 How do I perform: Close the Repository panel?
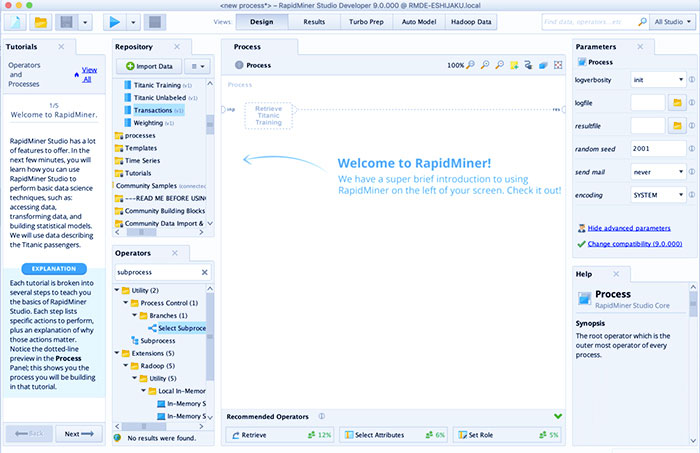coord(177,46)
